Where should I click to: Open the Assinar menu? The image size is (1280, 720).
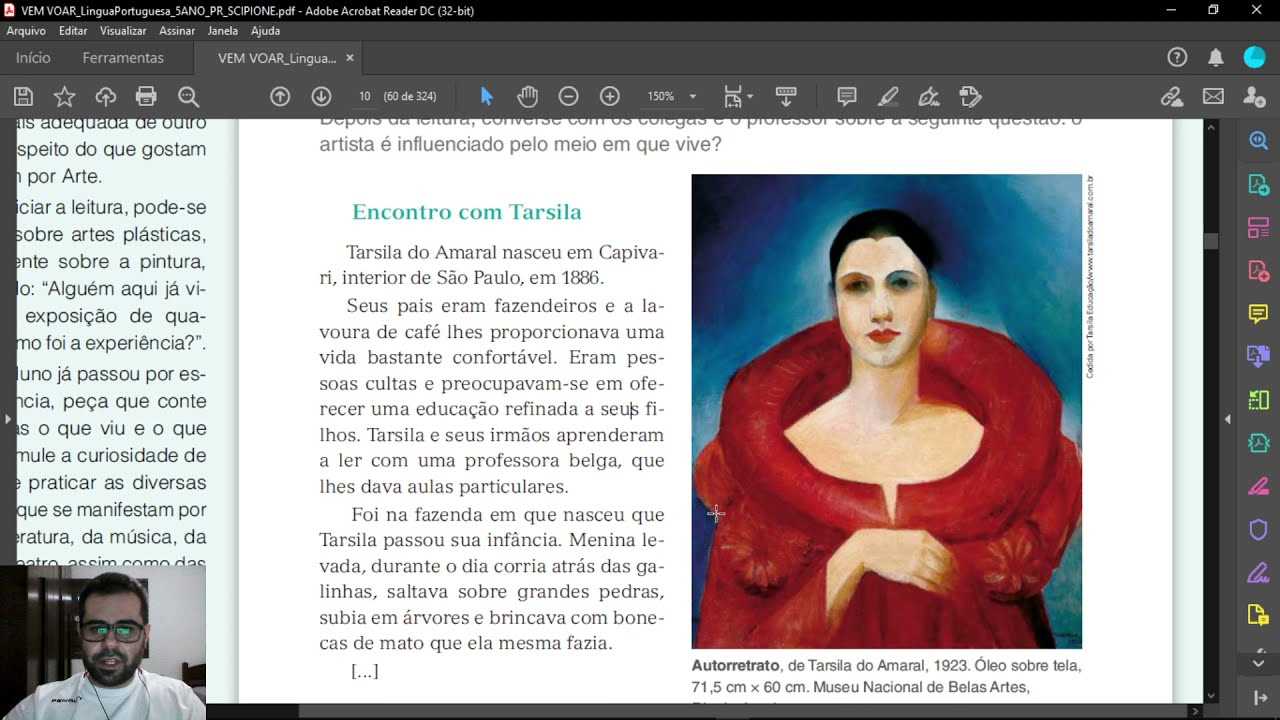pyautogui.click(x=177, y=31)
